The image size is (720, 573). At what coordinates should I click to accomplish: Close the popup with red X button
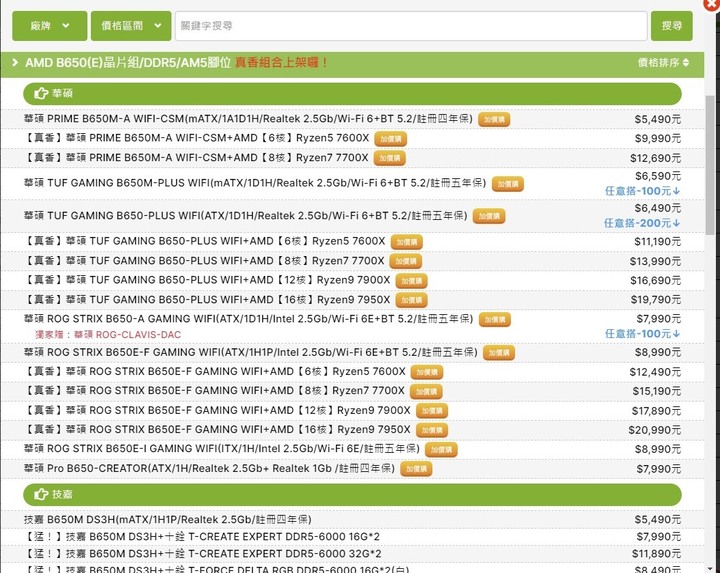coord(713,4)
